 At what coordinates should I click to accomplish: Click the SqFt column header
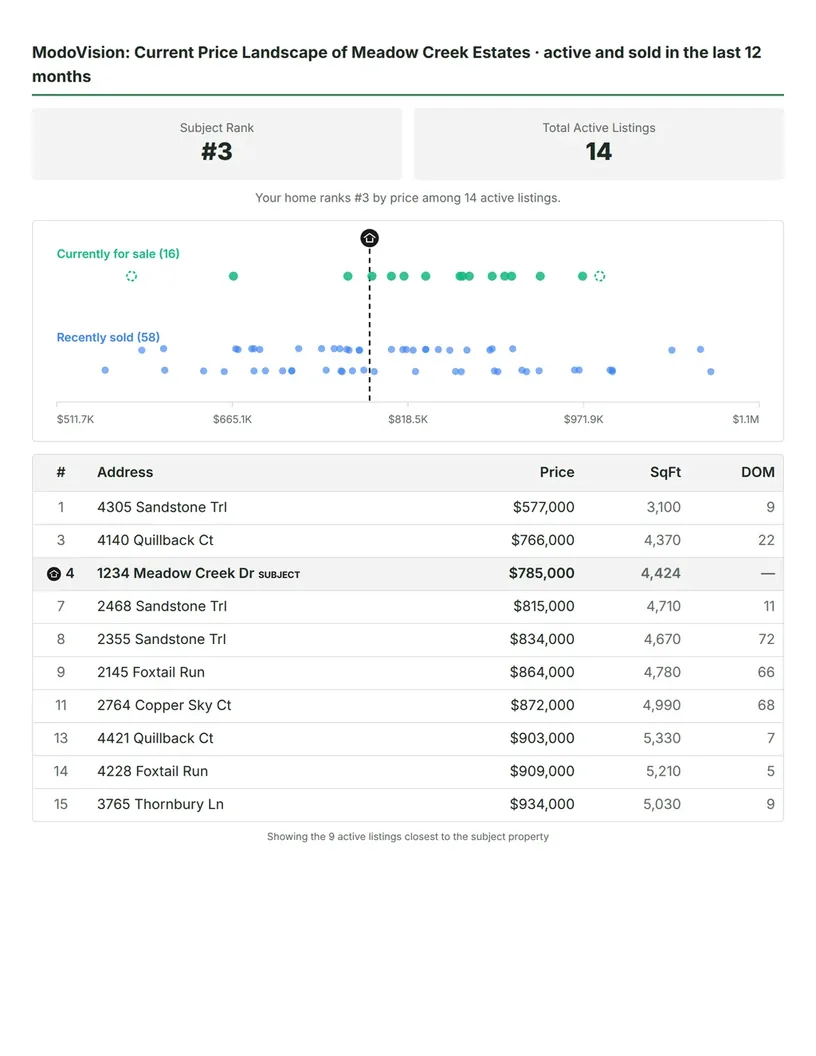coord(665,473)
